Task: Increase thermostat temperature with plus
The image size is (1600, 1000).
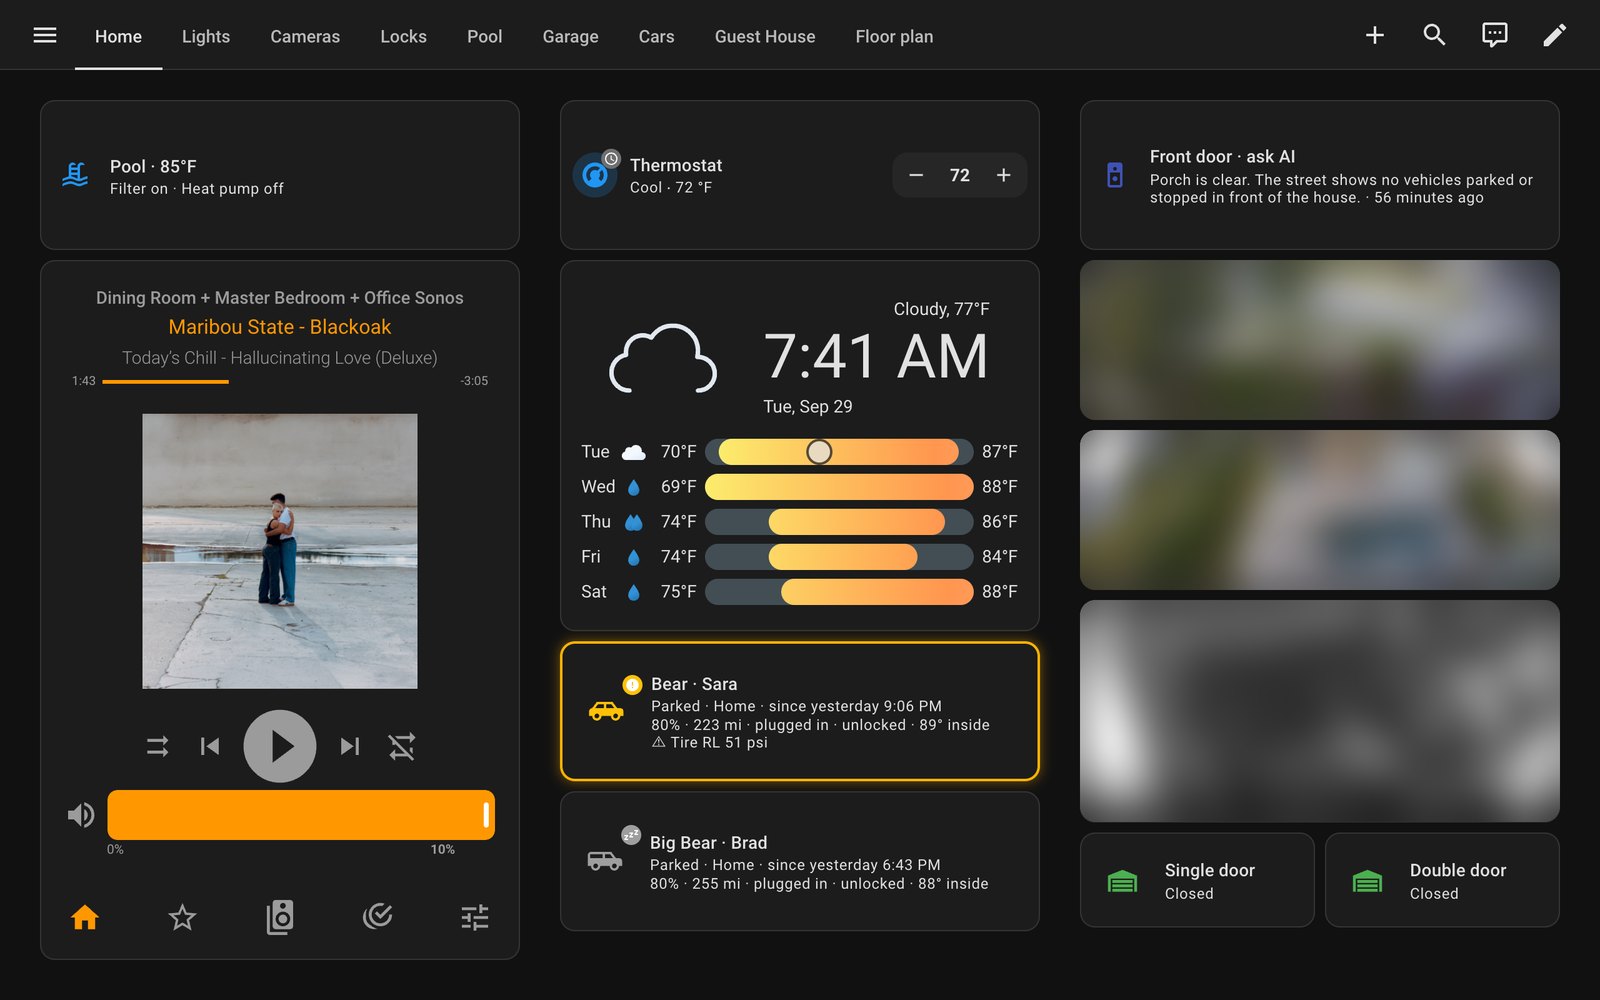Action: pos(1004,175)
